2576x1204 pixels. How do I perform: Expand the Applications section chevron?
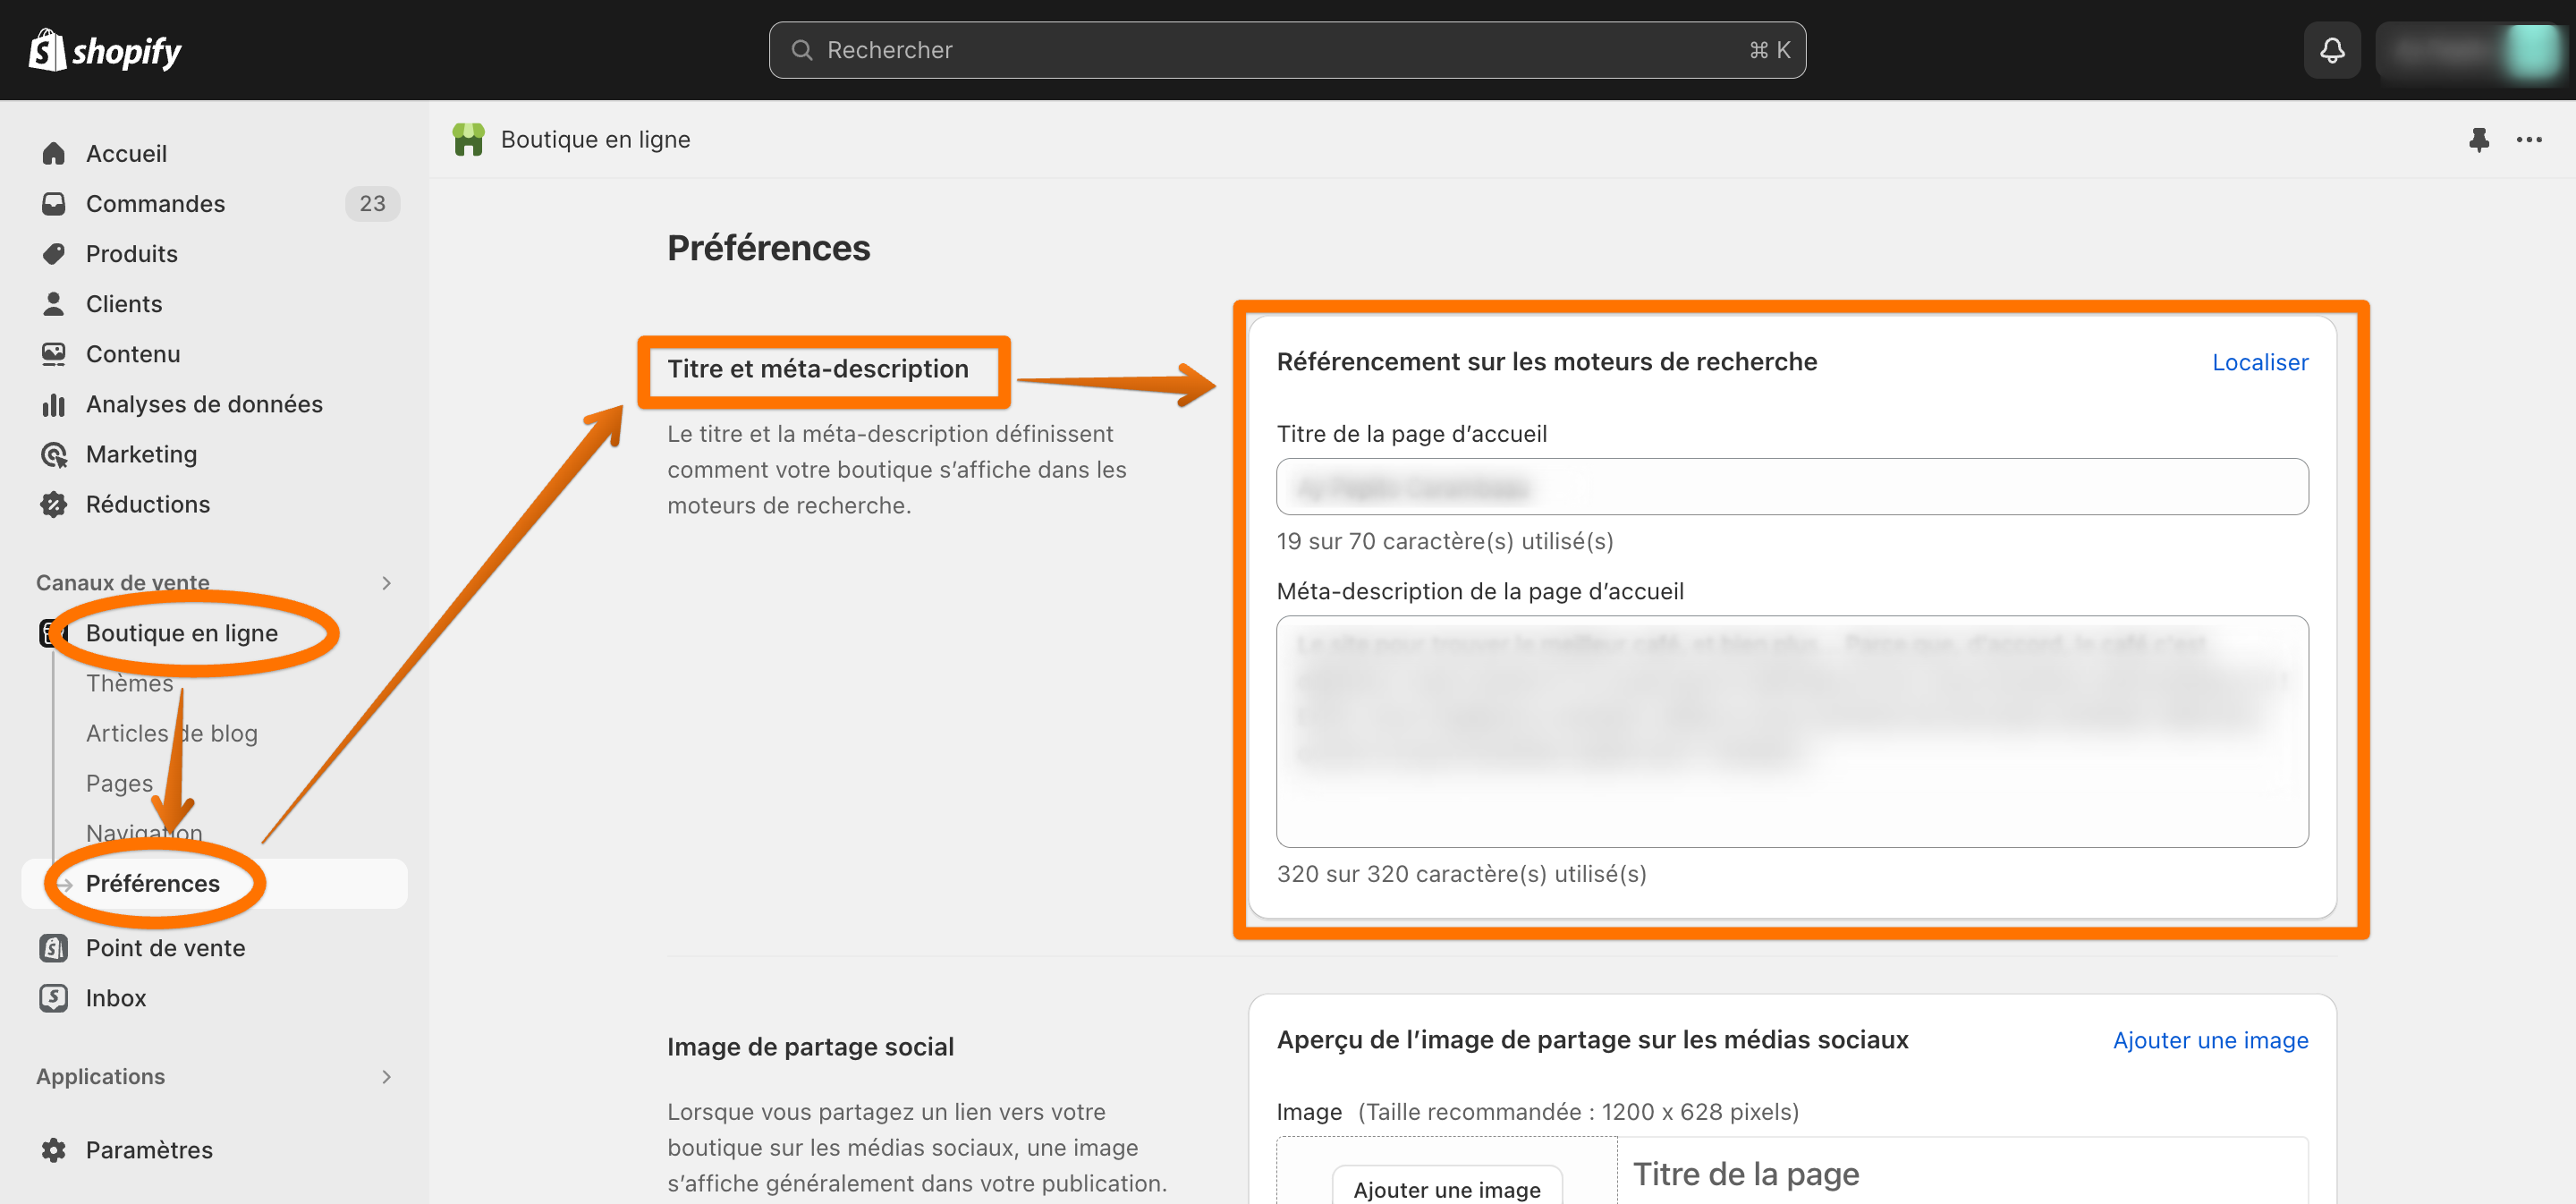386,1076
